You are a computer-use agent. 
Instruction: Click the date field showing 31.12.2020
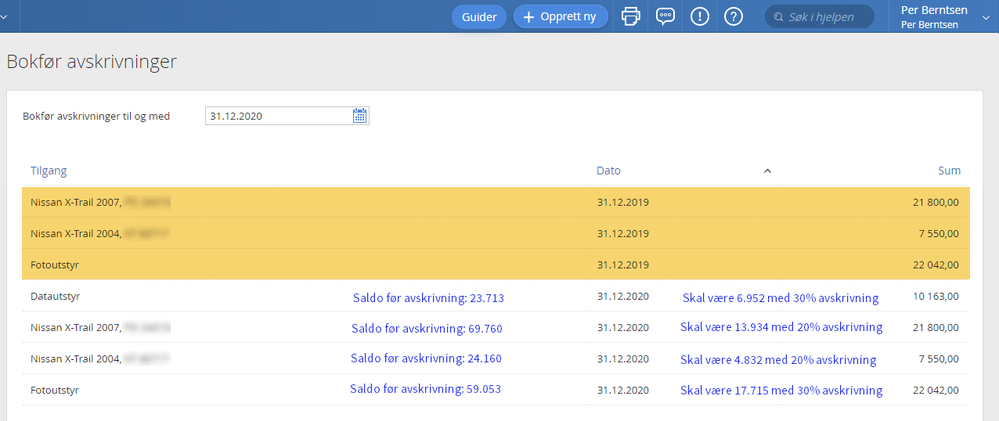pyautogui.click(x=287, y=116)
